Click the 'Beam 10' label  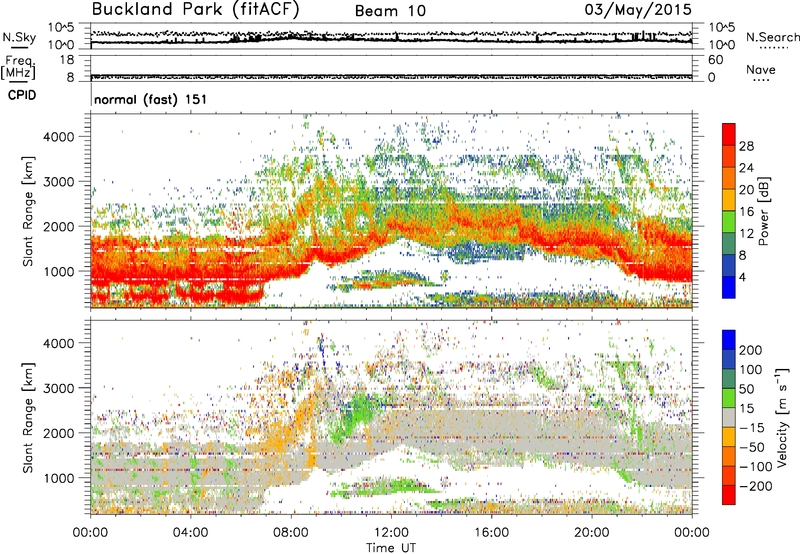pyautogui.click(x=390, y=11)
